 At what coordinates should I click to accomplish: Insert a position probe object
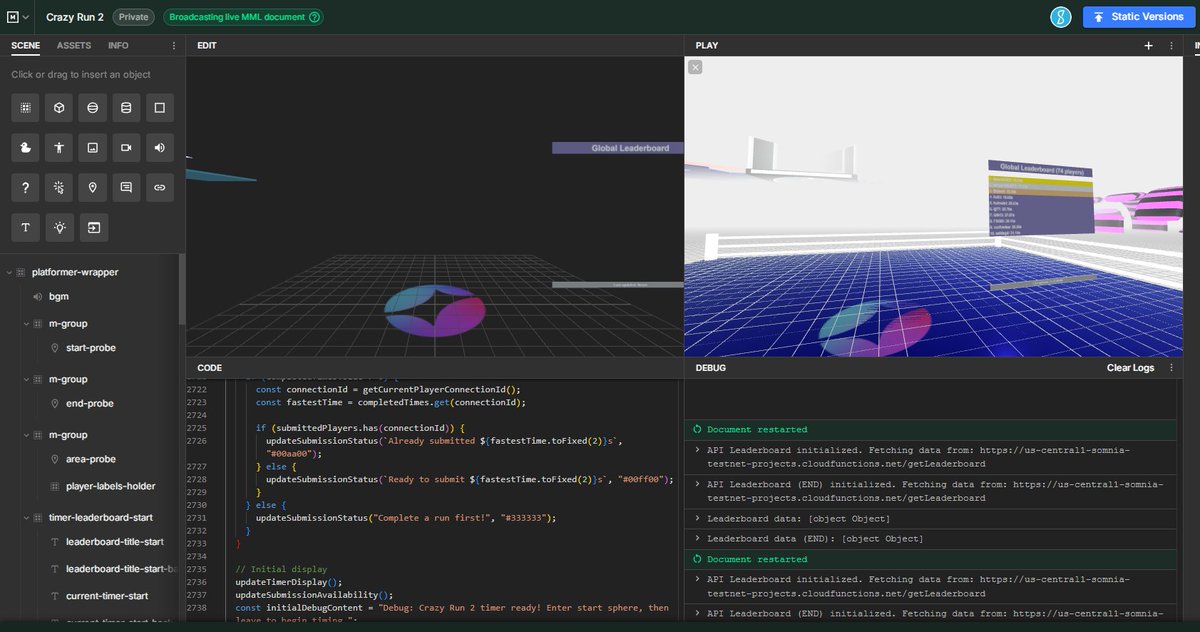(x=92, y=187)
